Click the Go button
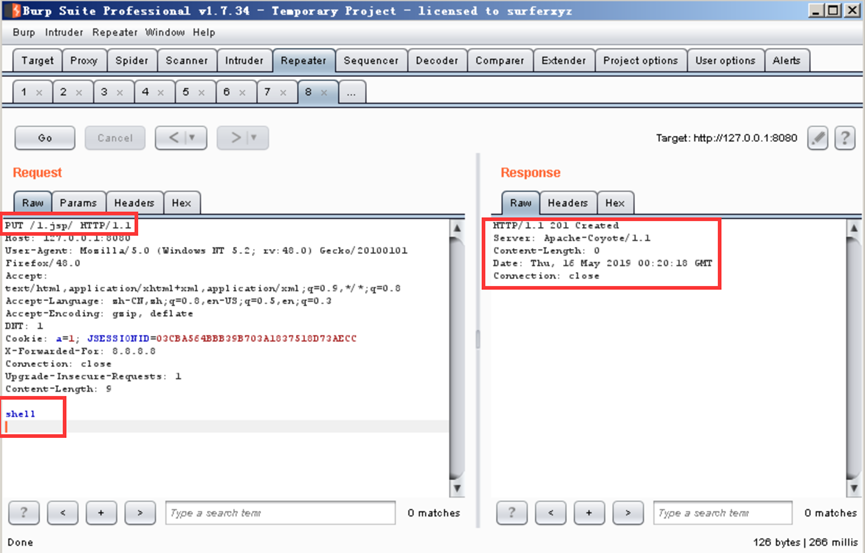The height and width of the screenshot is (553, 865). [45, 138]
